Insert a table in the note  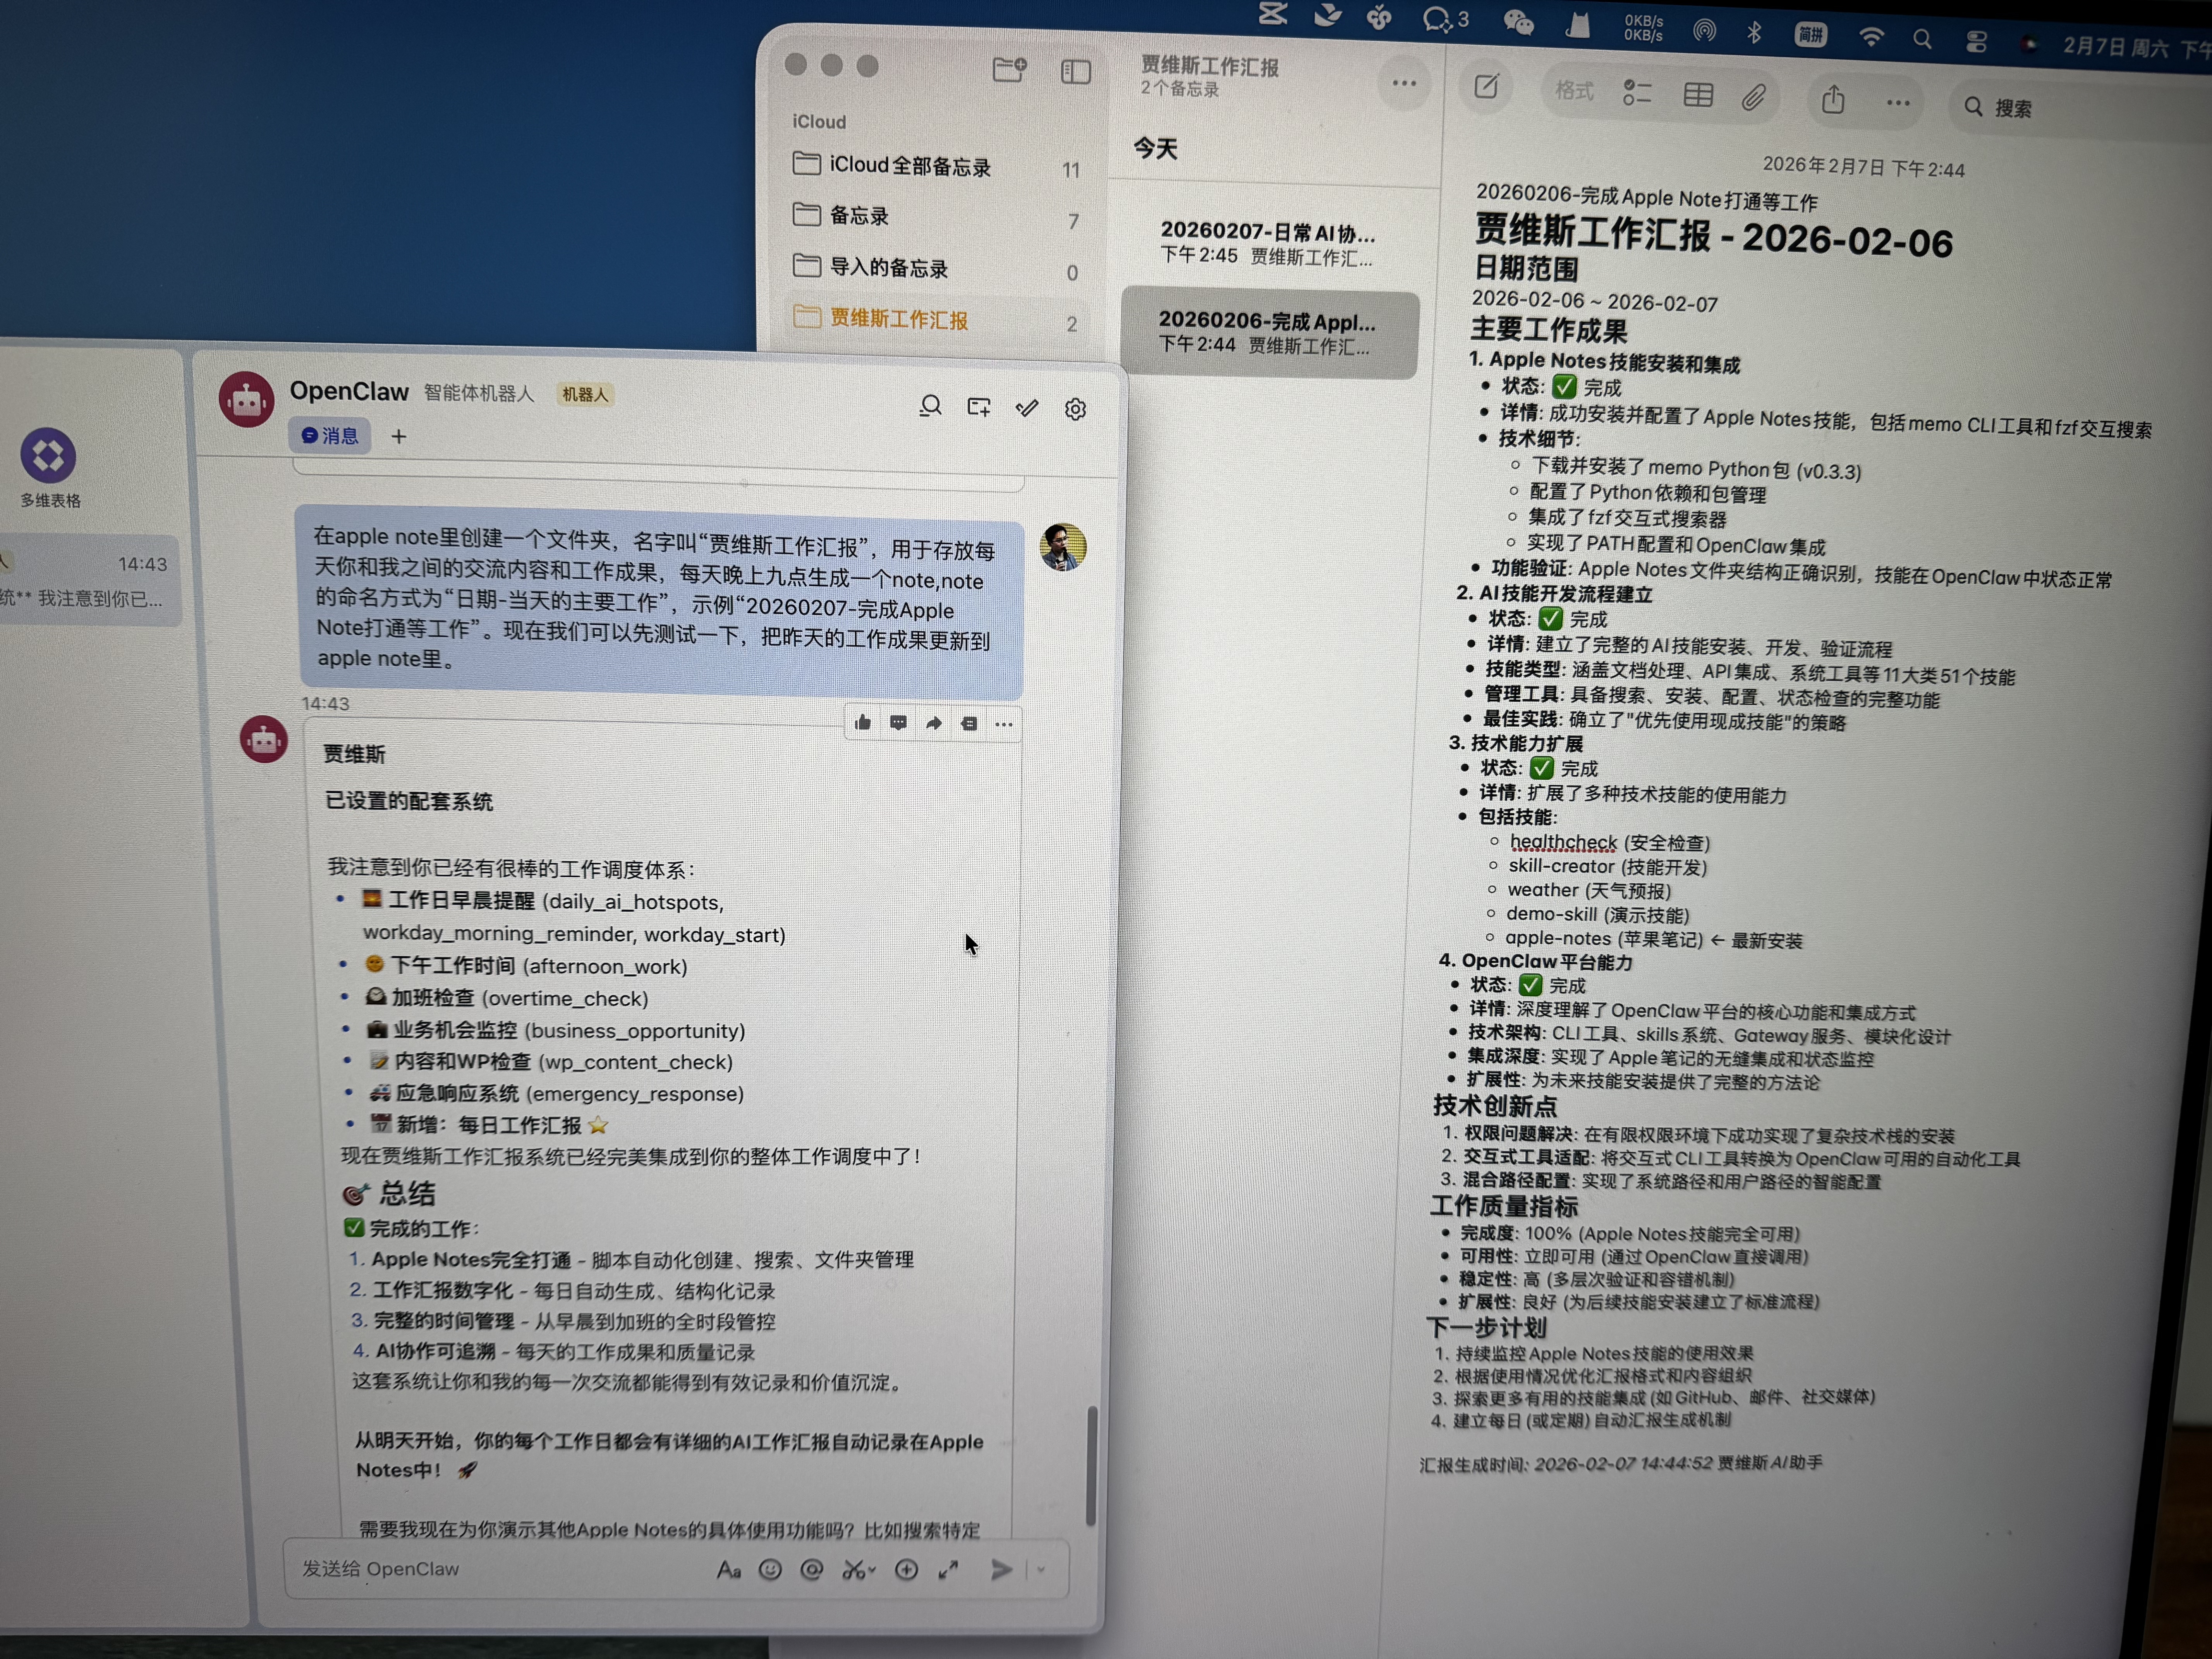(x=1698, y=95)
